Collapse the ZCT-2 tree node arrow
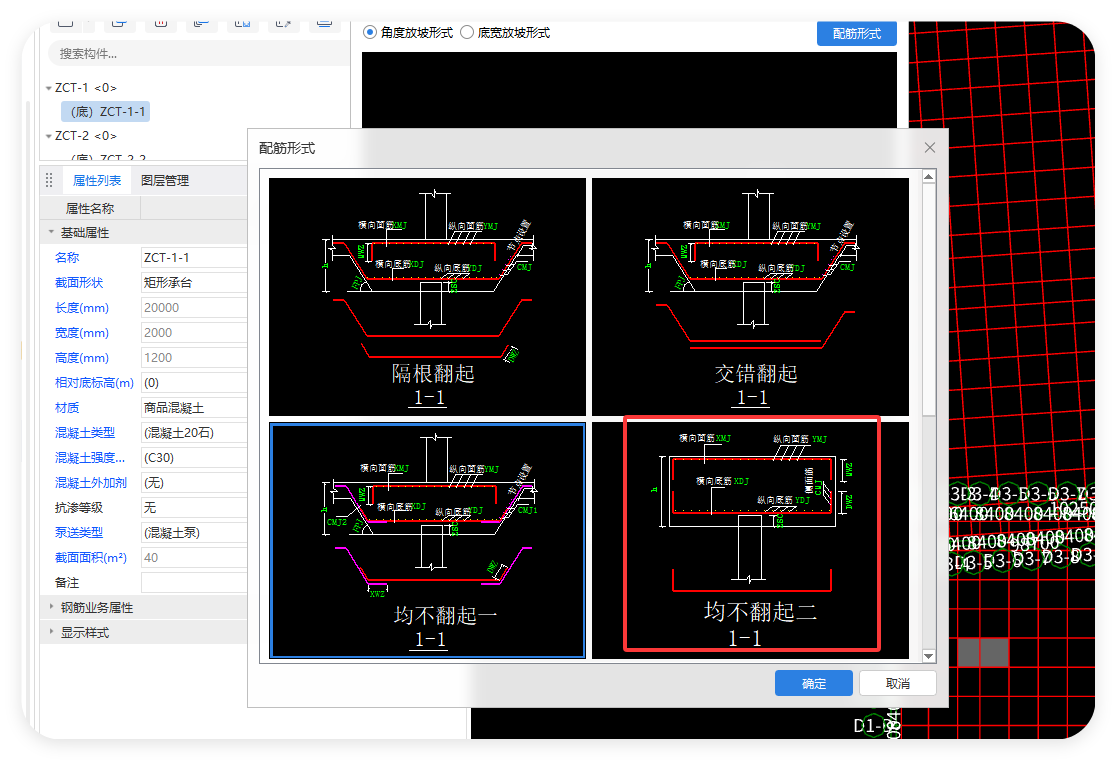 point(48,136)
